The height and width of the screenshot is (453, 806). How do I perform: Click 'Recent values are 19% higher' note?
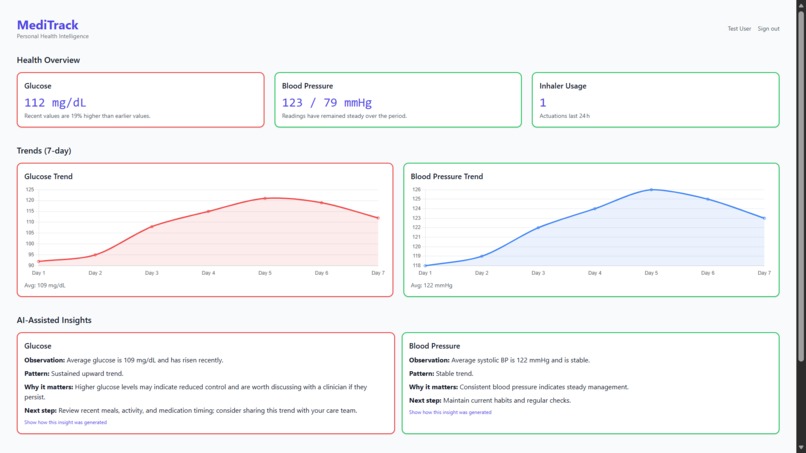click(87, 116)
